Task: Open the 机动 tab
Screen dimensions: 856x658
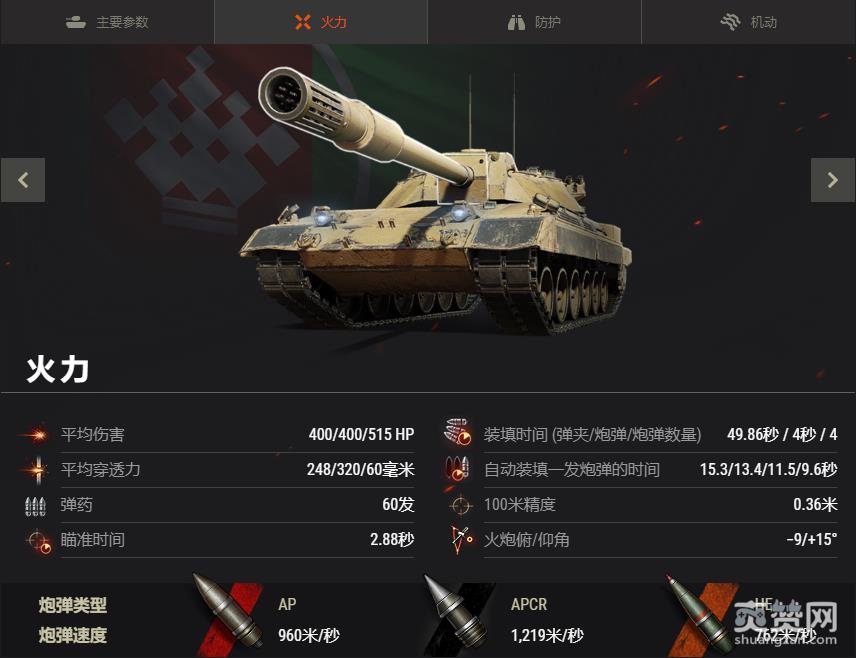Action: click(x=748, y=22)
